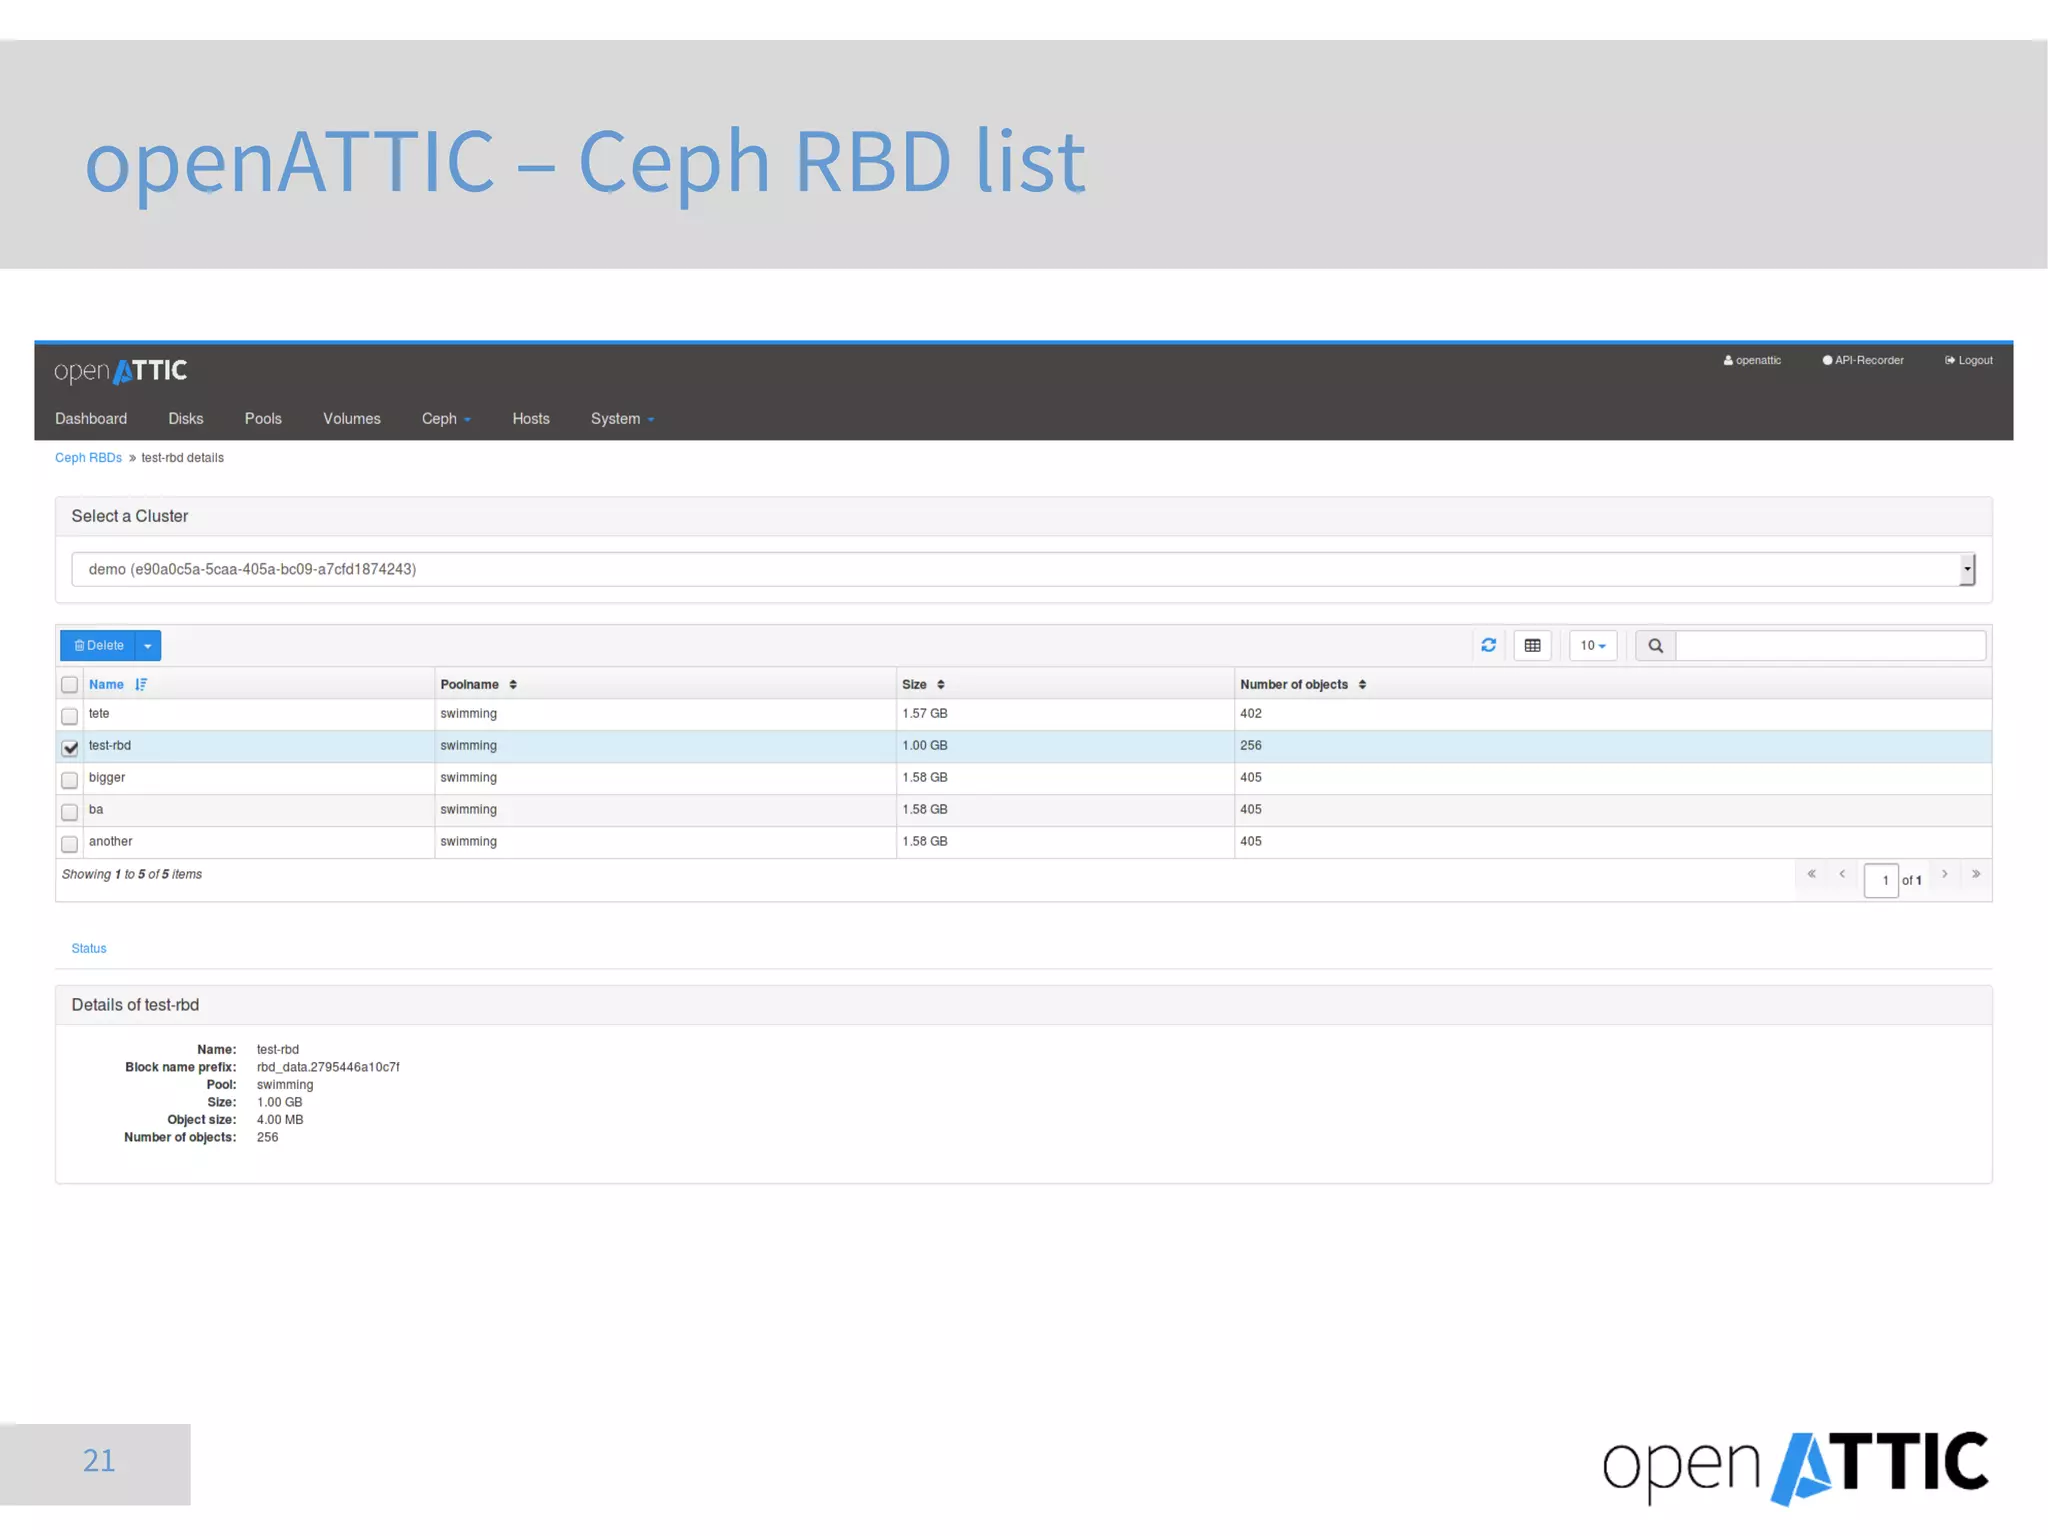2048x1536 pixels.
Task: Sort by Size column arrows
Action: click(941, 684)
